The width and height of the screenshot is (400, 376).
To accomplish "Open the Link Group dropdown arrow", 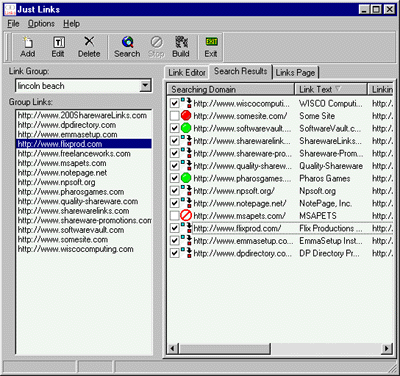I will (145, 86).
